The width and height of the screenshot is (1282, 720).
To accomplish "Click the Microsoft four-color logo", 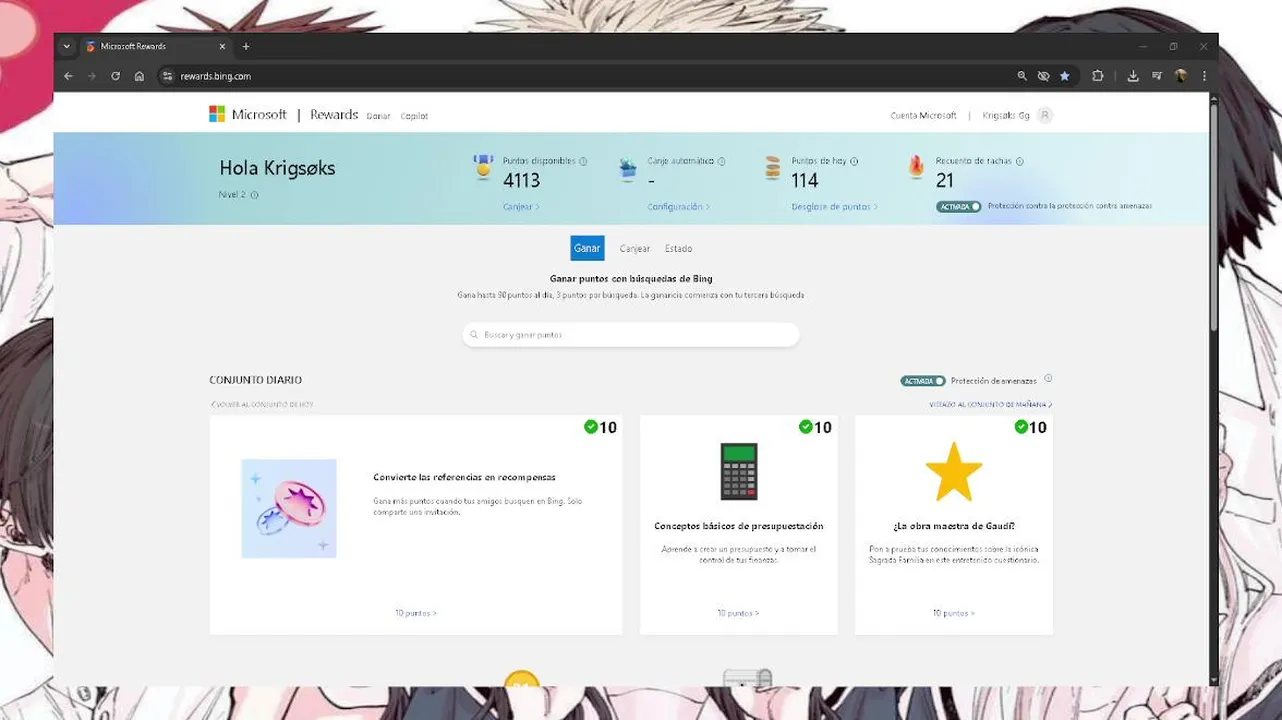I will point(217,114).
